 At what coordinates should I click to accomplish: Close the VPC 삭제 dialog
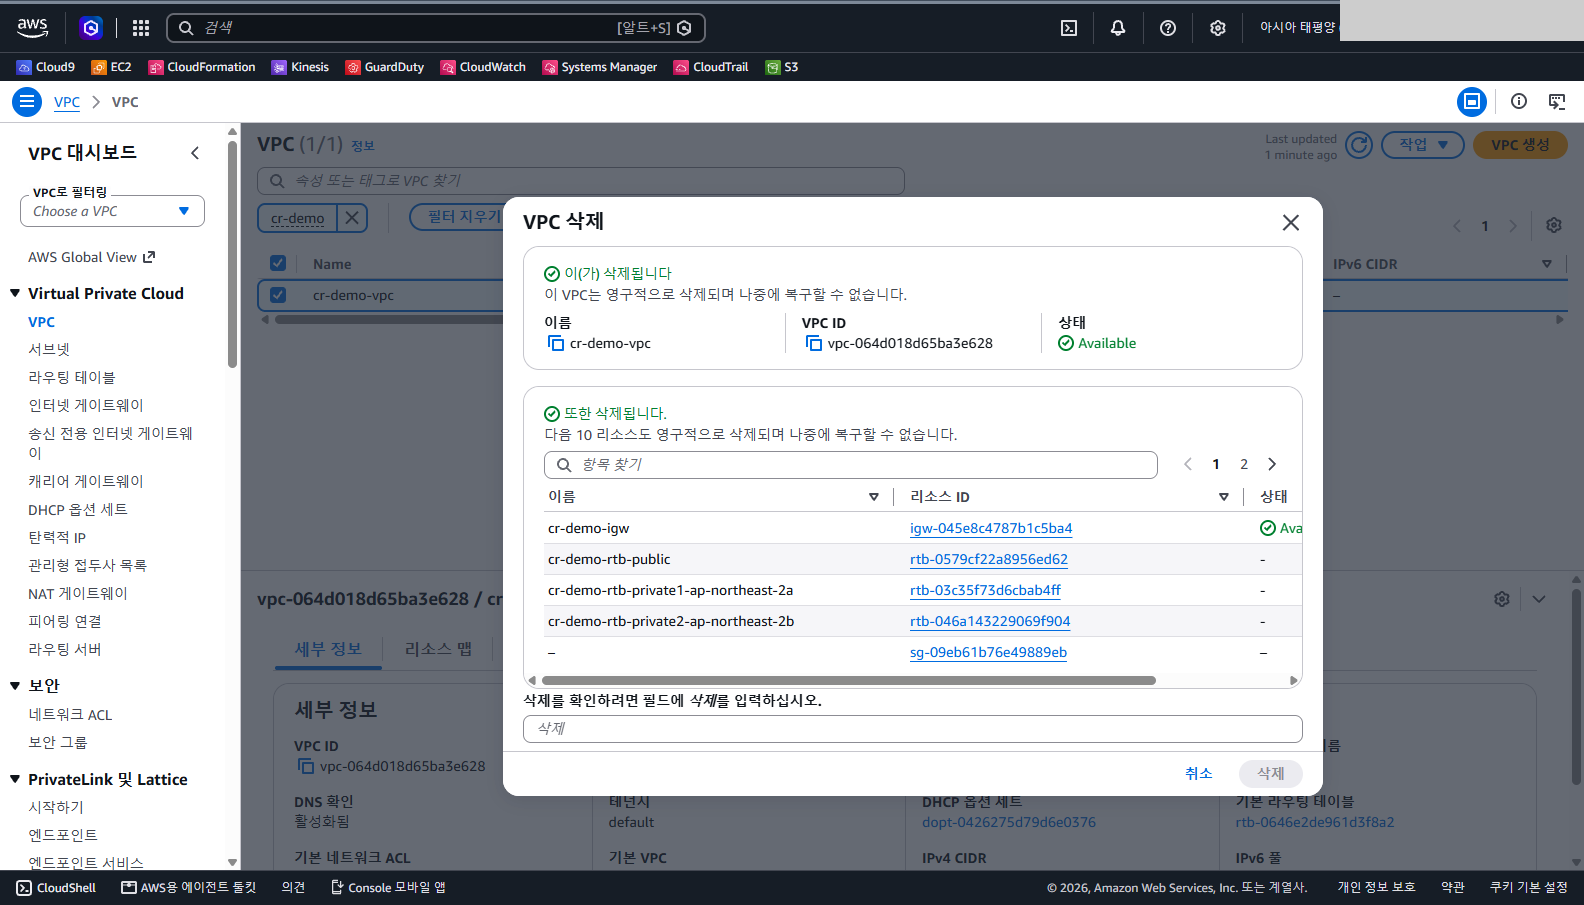pyautogui.click(x=1291, y=222)
